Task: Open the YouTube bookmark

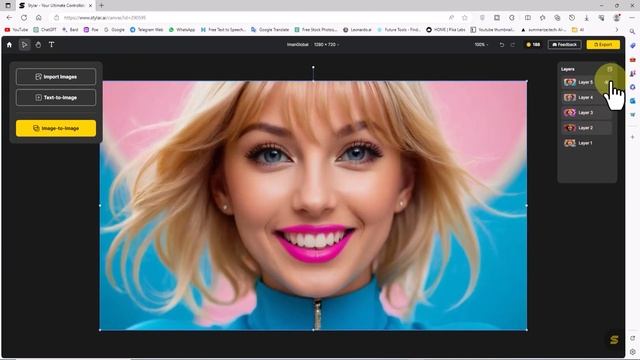Action: pyautogui.click(x=16, y=30)
